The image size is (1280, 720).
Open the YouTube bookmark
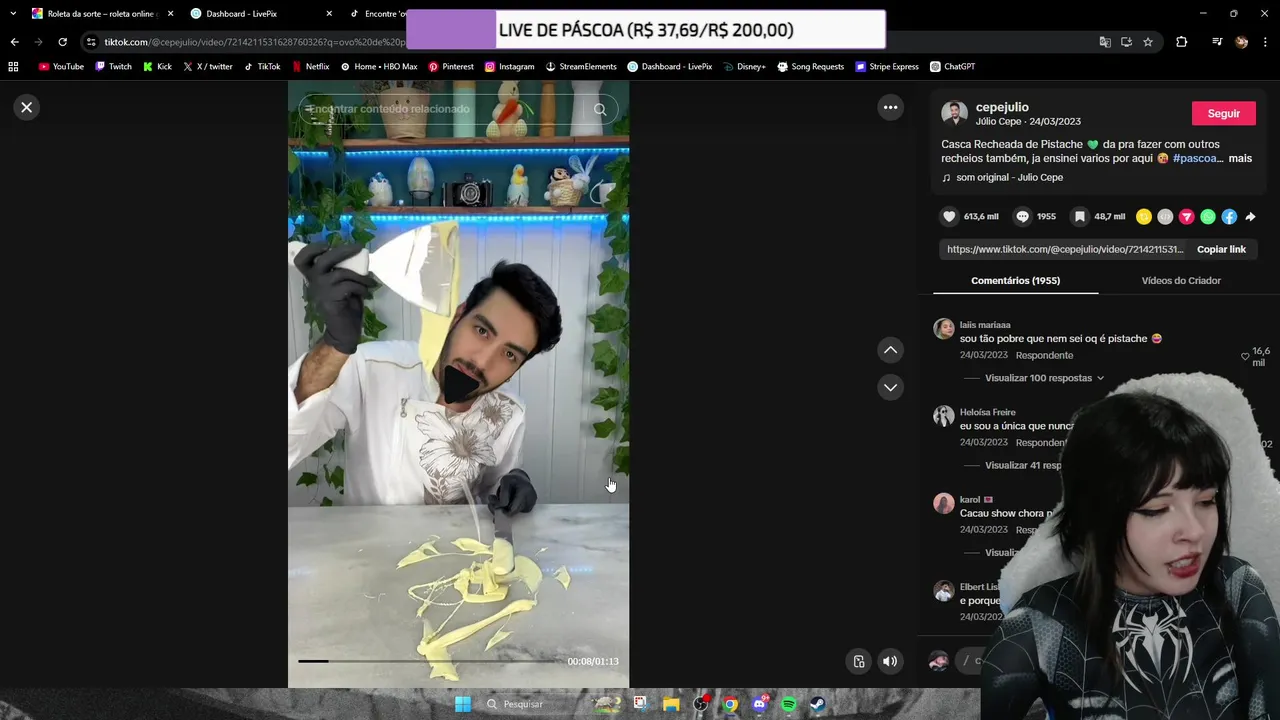pos(61,67)
